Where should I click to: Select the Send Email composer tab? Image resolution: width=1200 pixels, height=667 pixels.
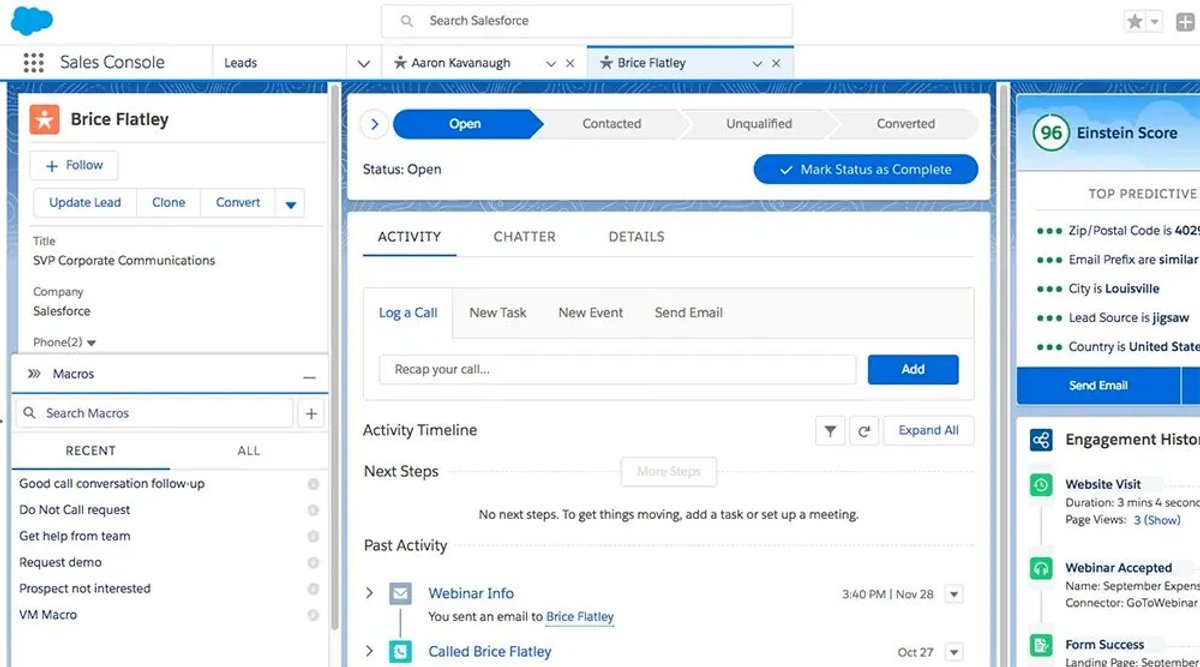[x=688, y=313]
